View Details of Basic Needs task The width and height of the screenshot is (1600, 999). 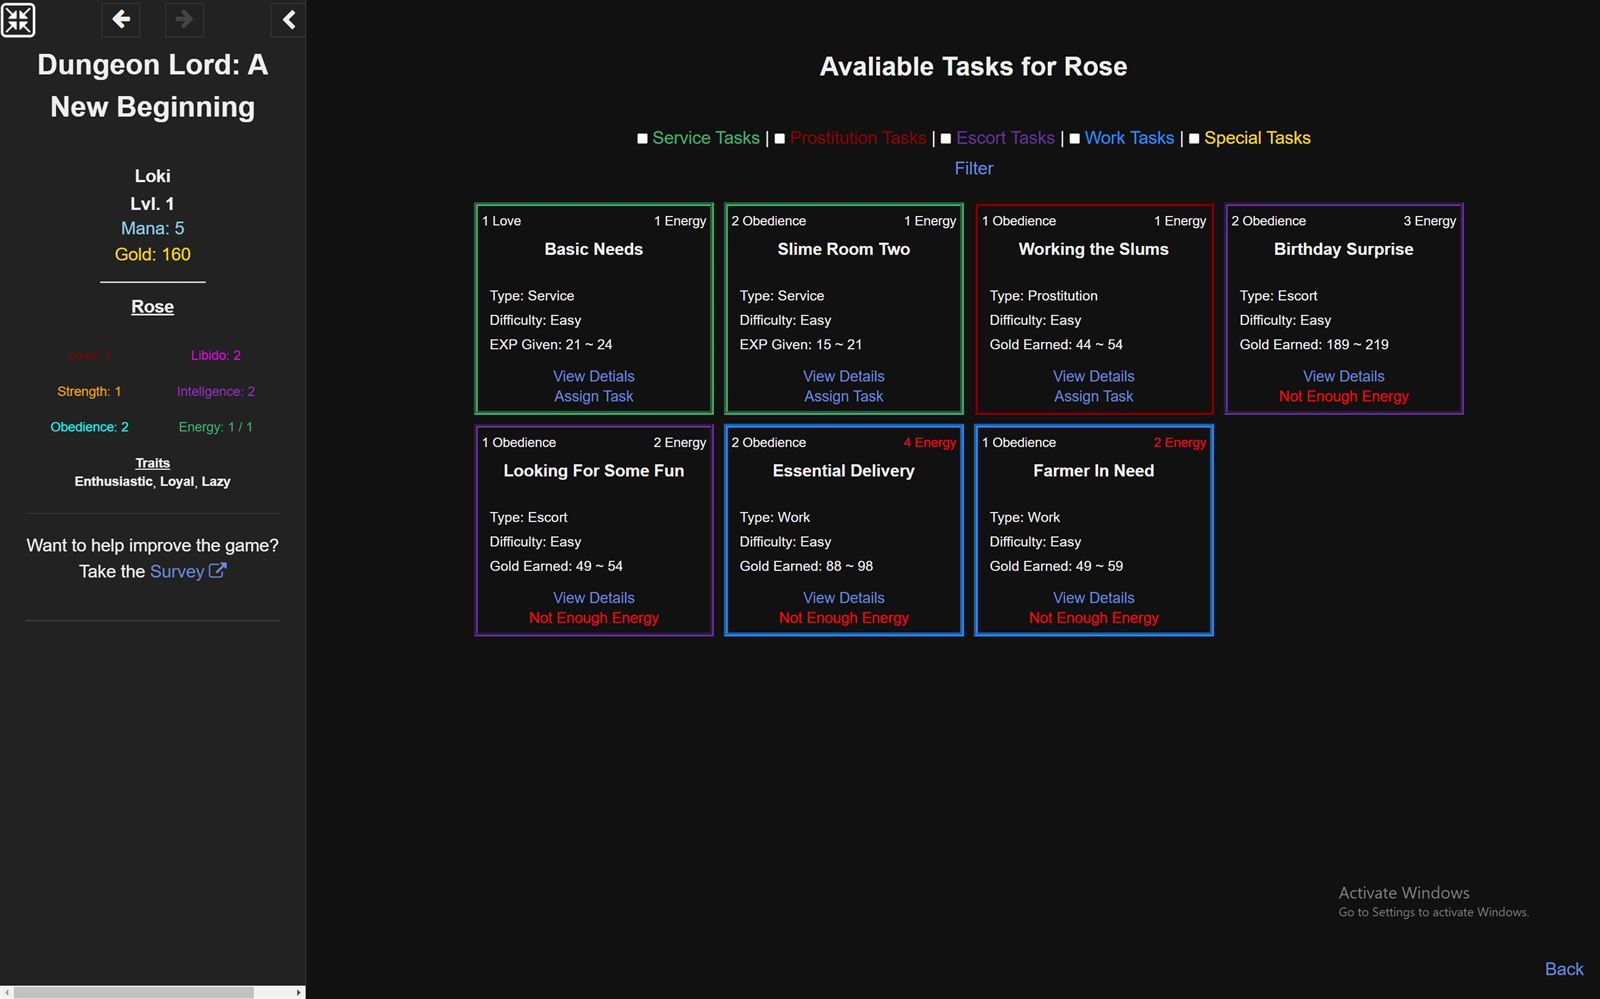click(593, 376)
